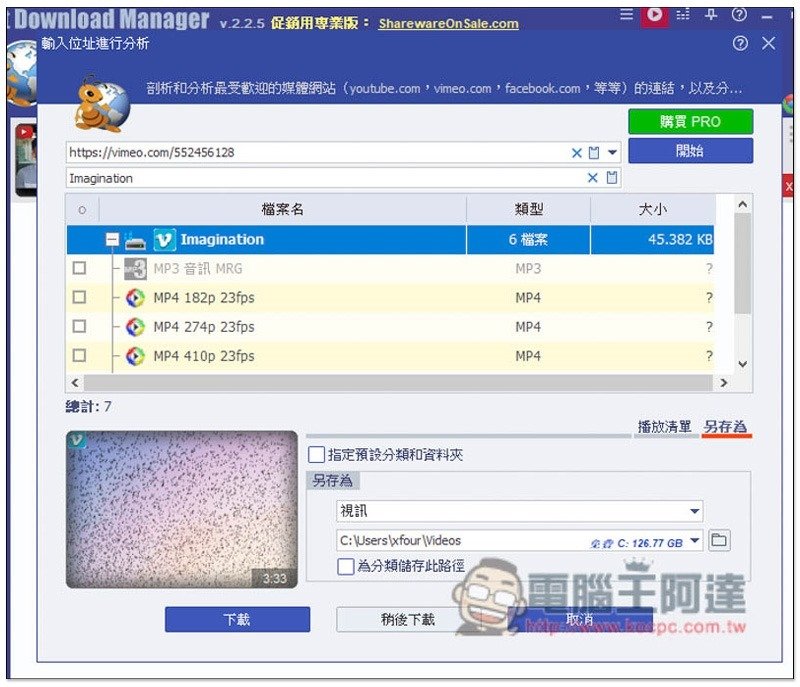Pin the main window with the pin icon
This screenshot has width=800, height=687.
click(711, 15)
